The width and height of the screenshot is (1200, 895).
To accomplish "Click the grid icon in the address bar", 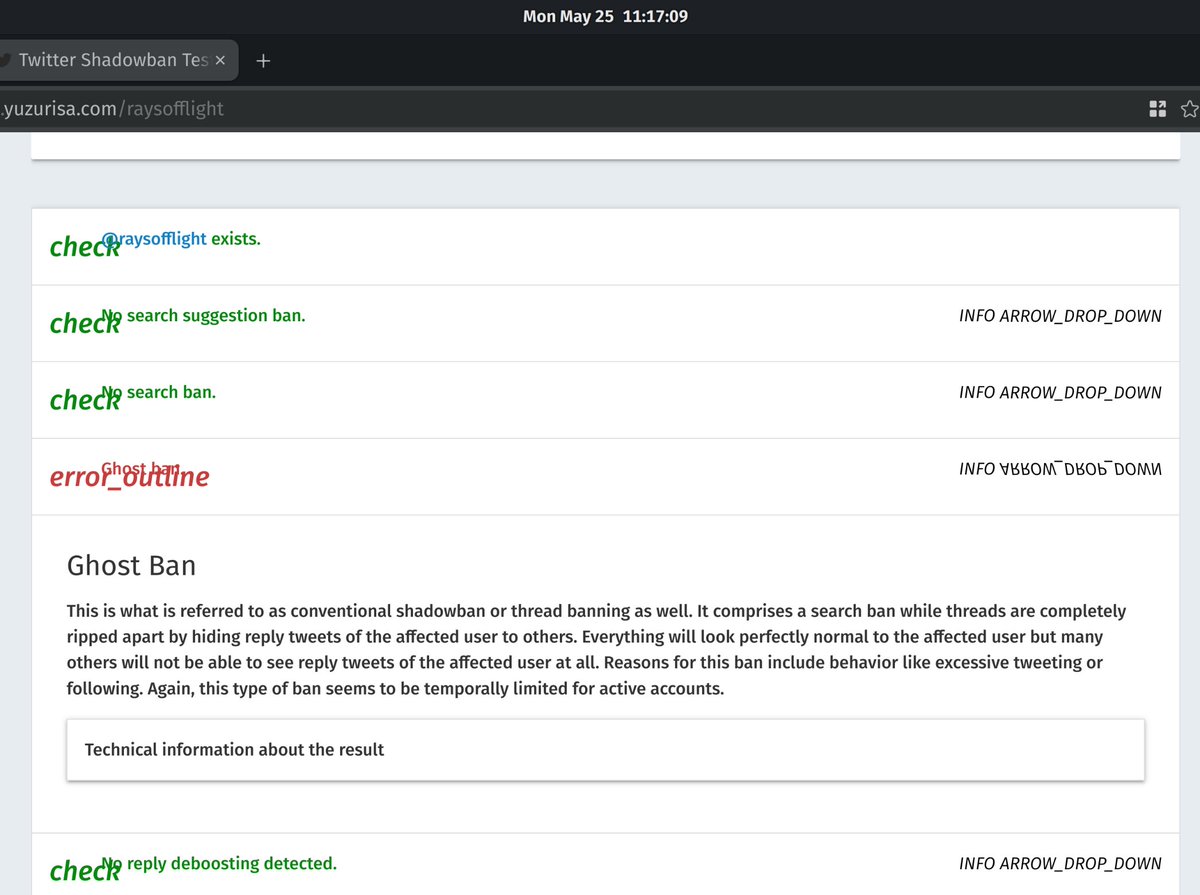I will [1158, 108].
